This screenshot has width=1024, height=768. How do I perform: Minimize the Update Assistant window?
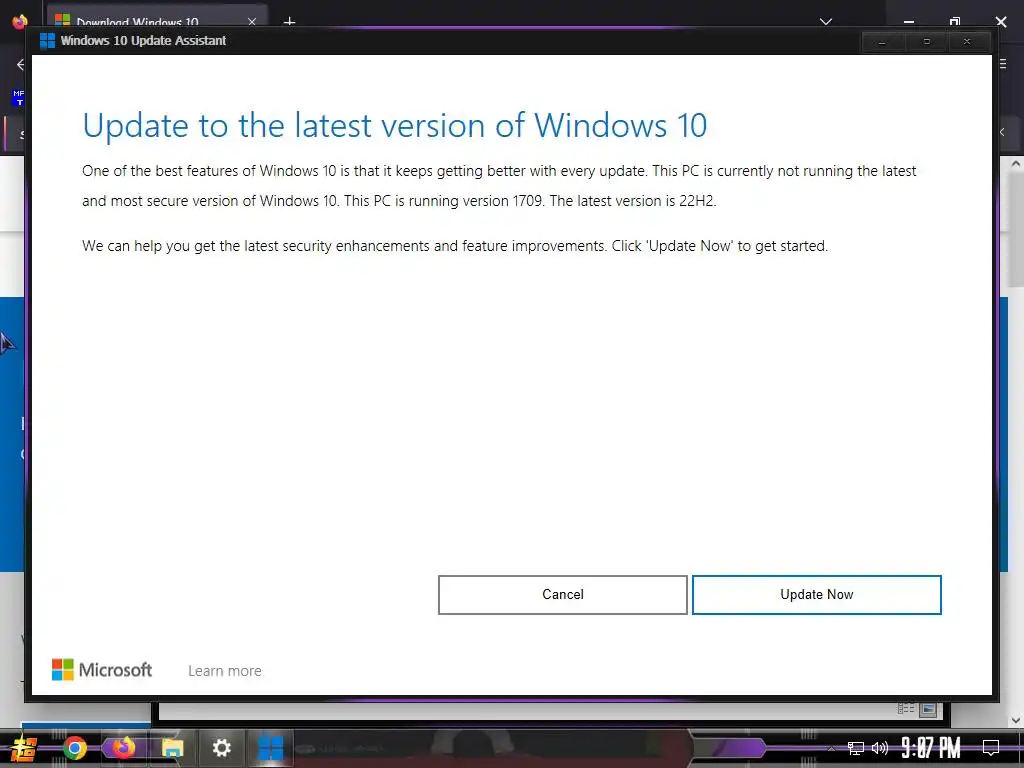click(x=882, y=42)
